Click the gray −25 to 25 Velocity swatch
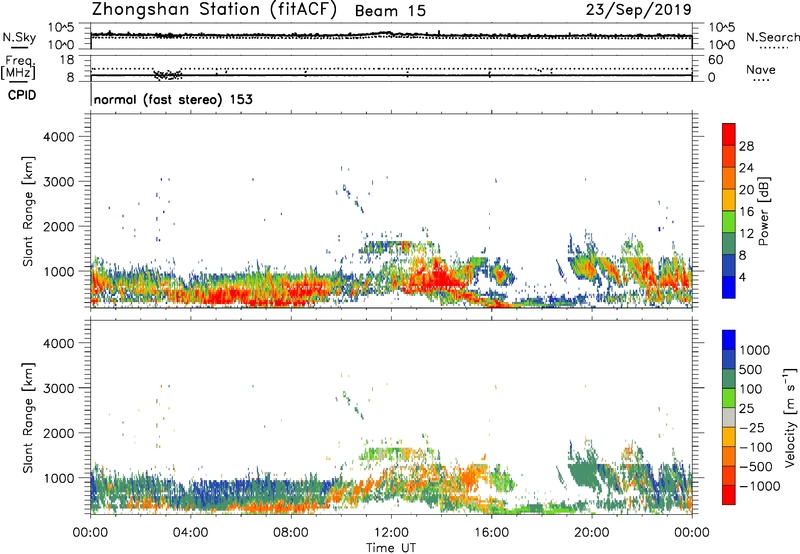Screen dimensions: 800x554 coord(729,417)
